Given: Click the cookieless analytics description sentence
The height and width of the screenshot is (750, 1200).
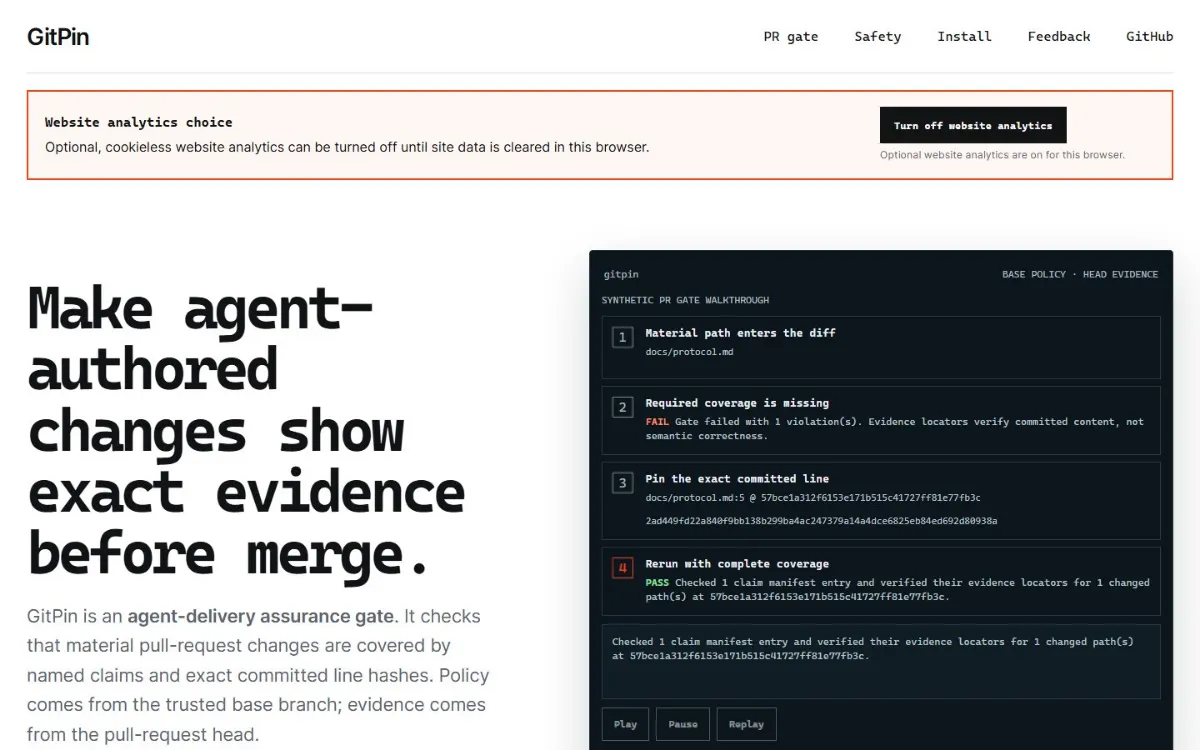Looking at the screenshot, I should 347,147.
